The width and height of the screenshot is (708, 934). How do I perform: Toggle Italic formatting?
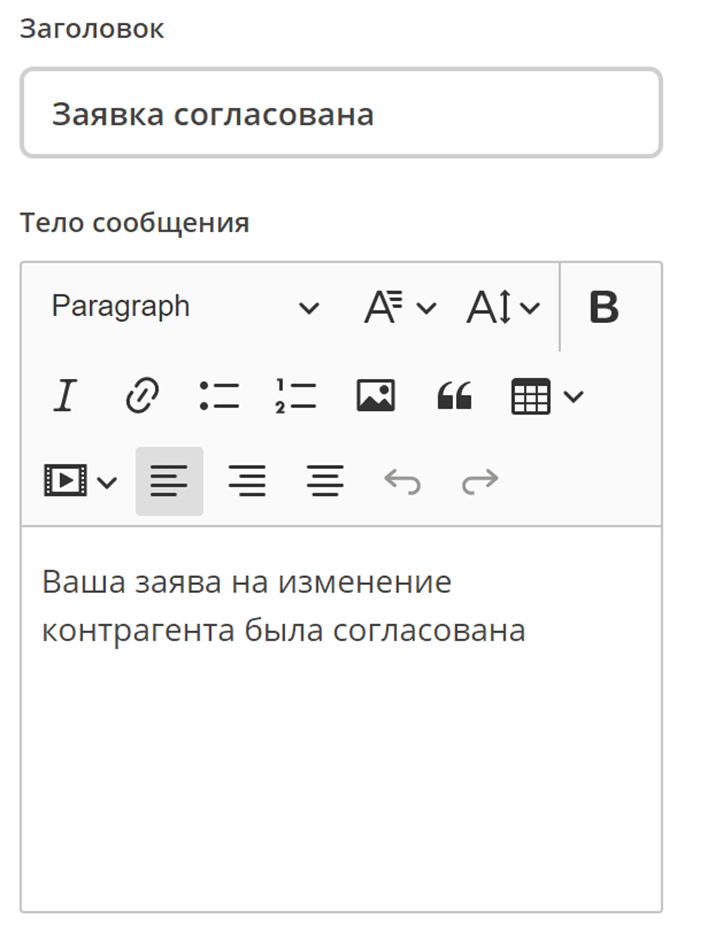point(65,395)
